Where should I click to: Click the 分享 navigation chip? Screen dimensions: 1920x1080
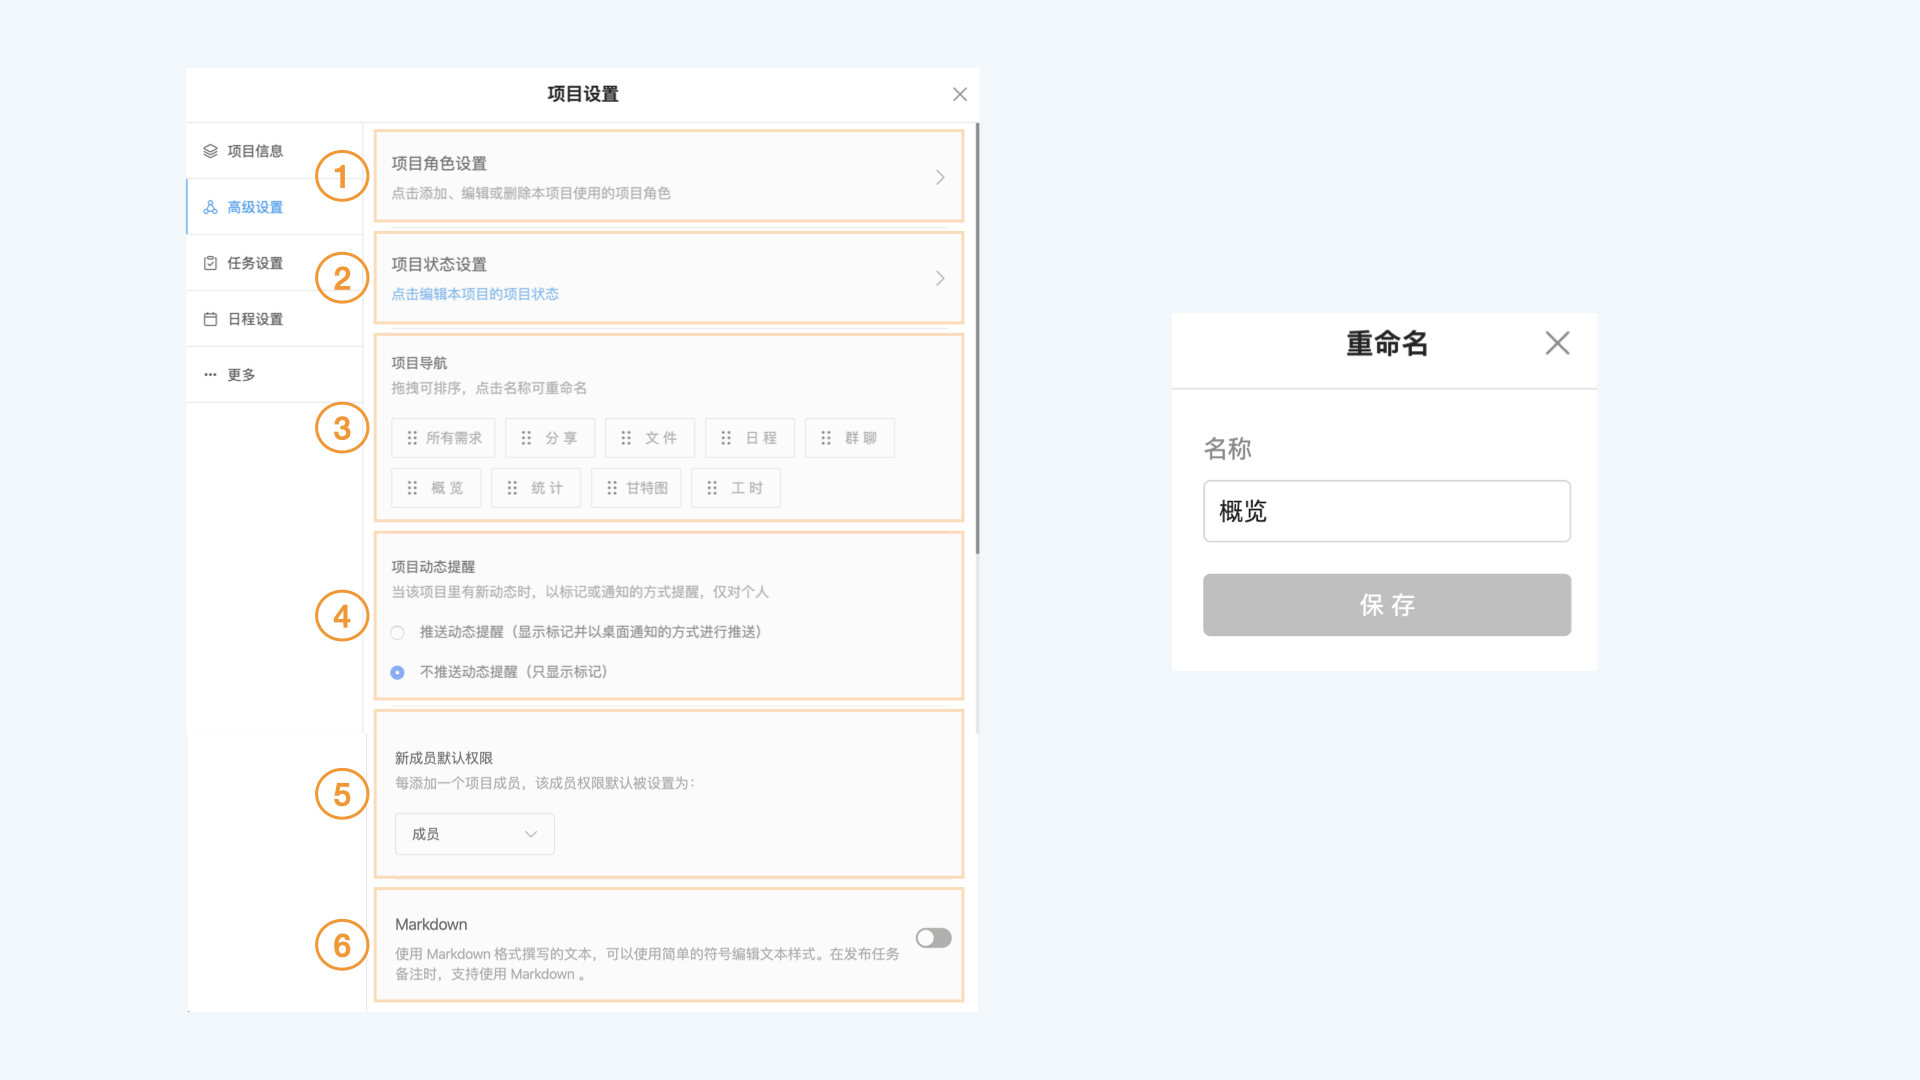(550, 438)
